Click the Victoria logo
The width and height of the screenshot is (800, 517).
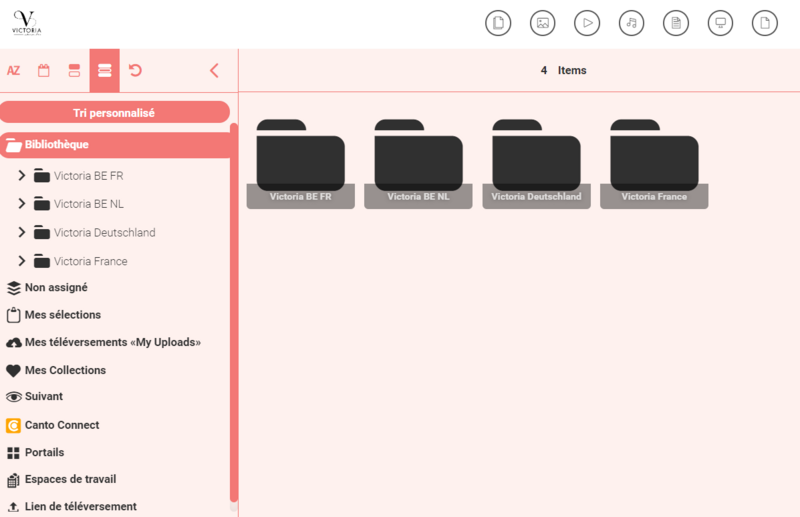coord(27,23)
